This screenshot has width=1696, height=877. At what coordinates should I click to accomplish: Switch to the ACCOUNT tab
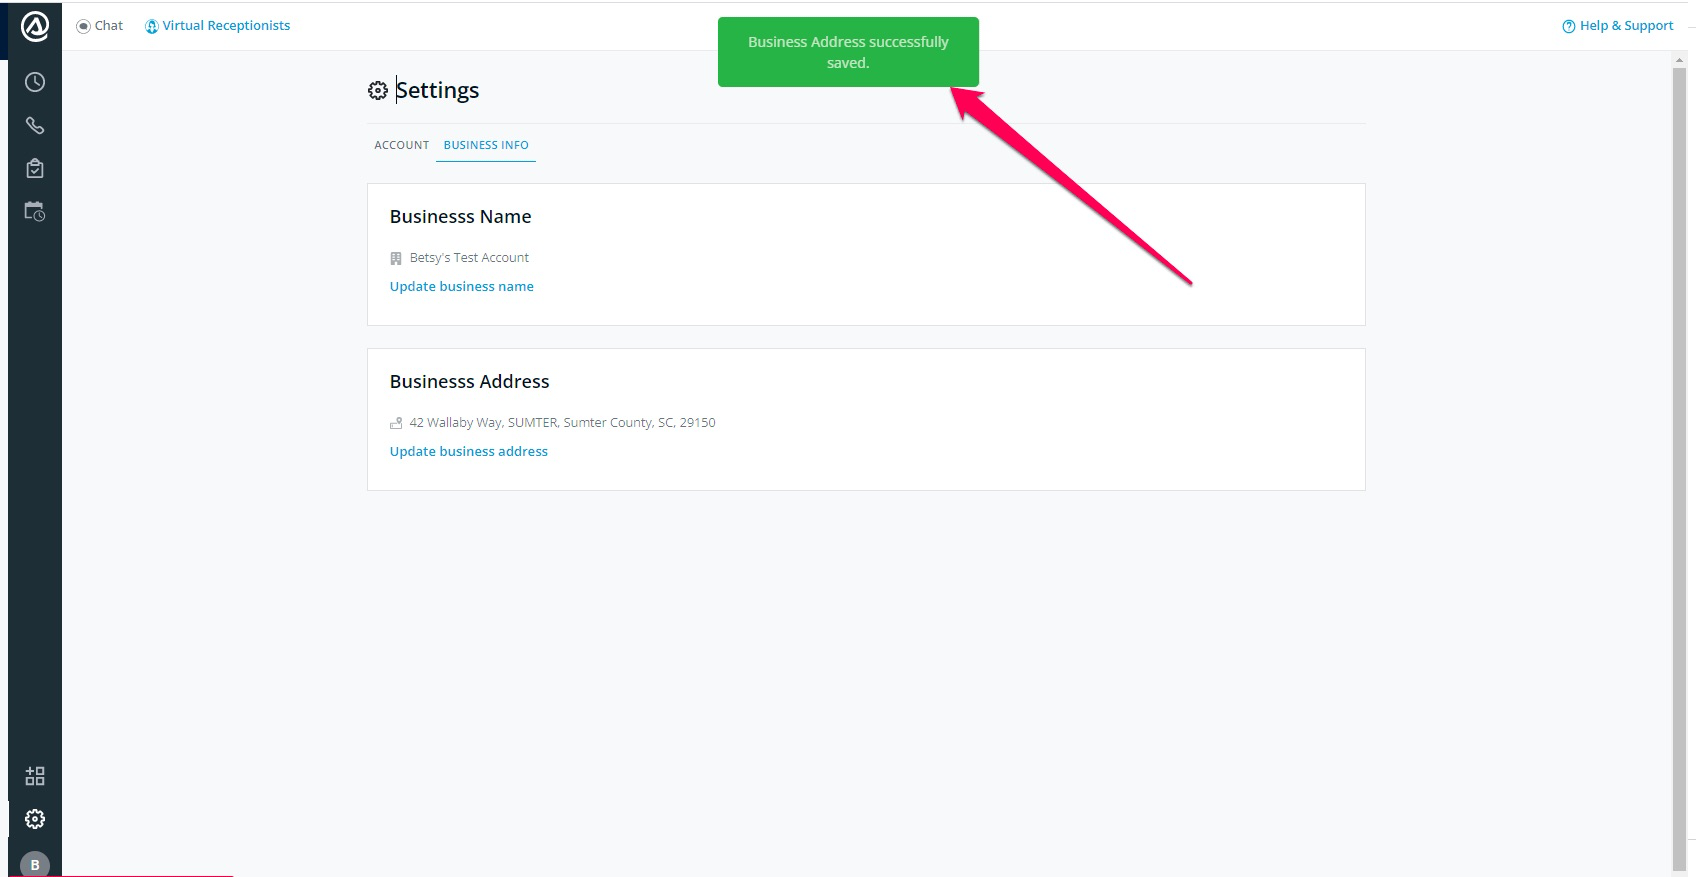point(402,145)
